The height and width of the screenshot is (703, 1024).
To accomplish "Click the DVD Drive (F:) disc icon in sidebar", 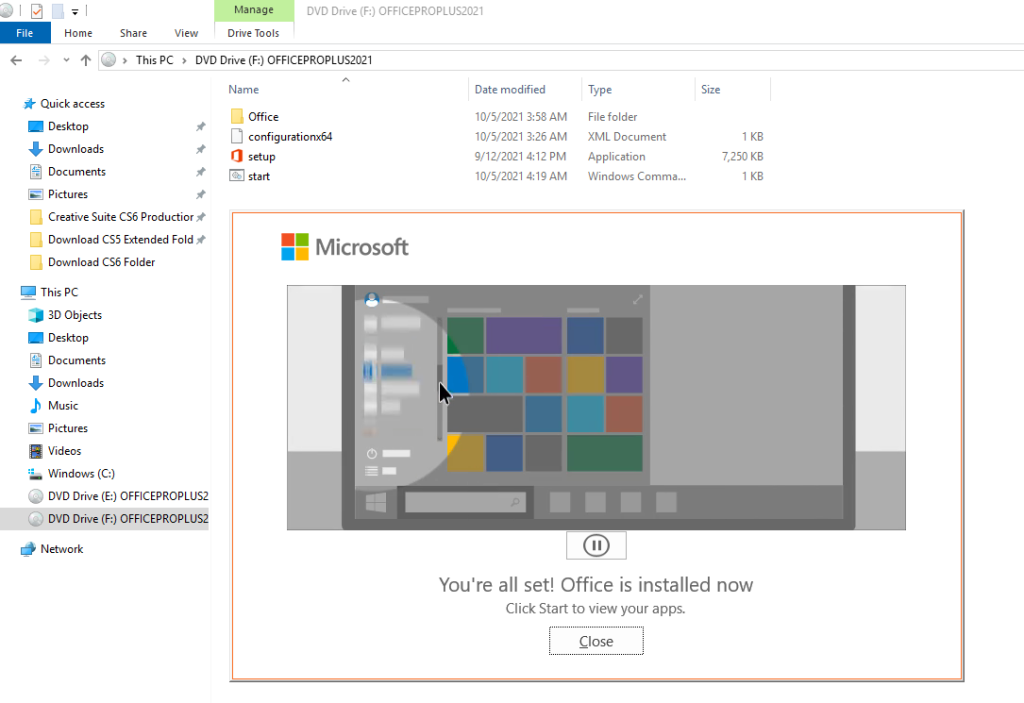I will [36, 519].
